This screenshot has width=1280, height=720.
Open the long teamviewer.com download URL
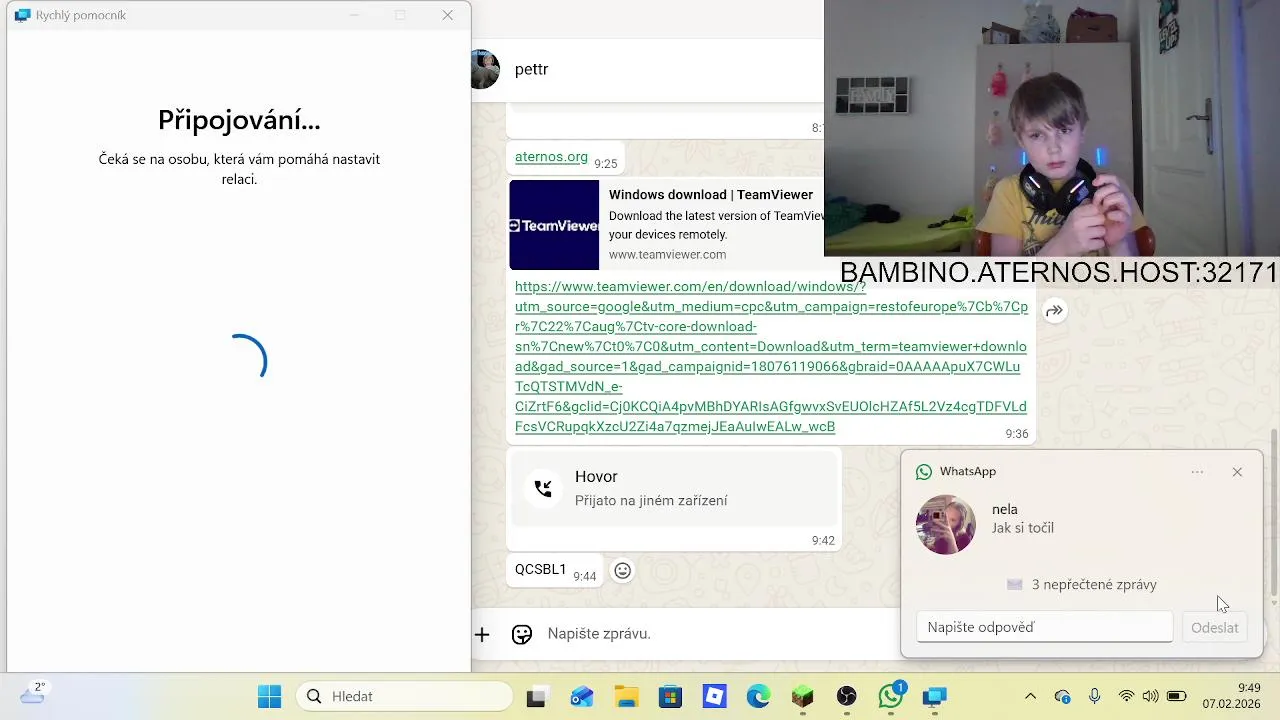(770, 356)
